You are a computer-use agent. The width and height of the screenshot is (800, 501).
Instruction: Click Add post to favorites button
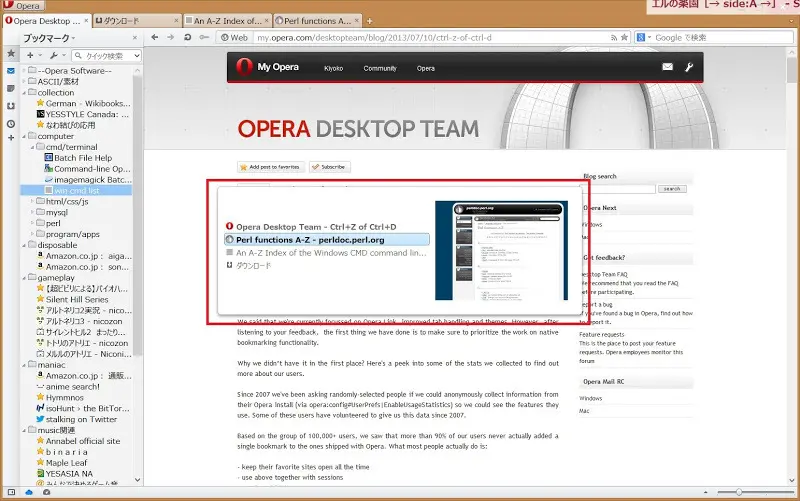[271, 167]
